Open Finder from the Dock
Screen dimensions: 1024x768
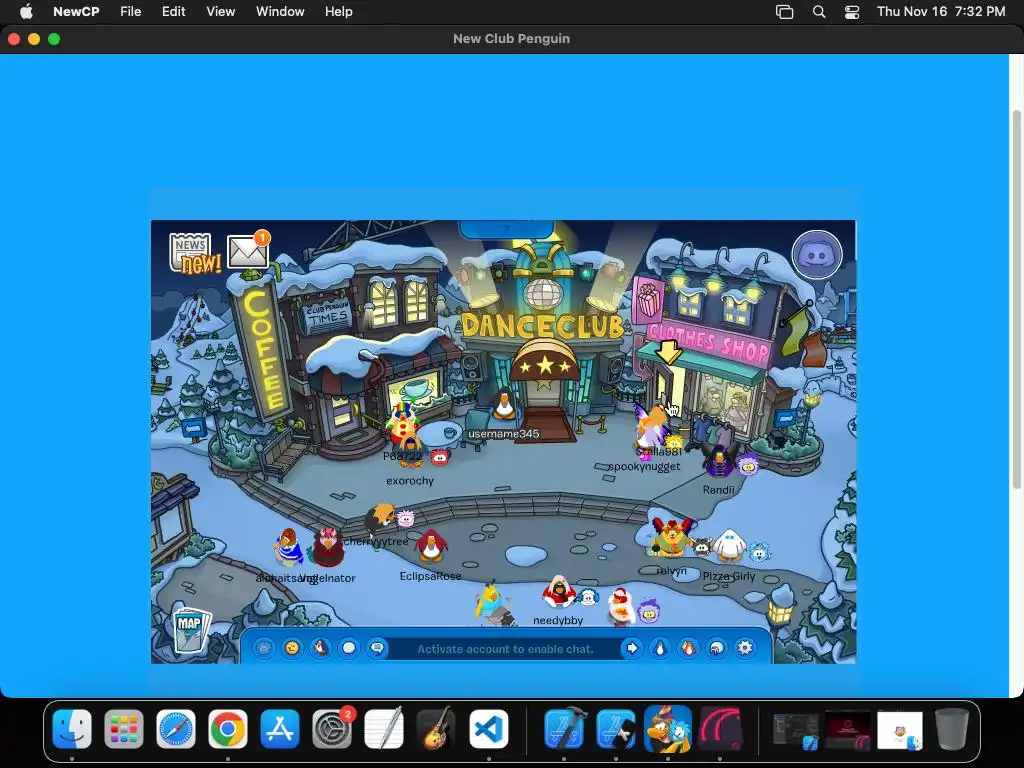pyautogui.click(x=72, y=729)
